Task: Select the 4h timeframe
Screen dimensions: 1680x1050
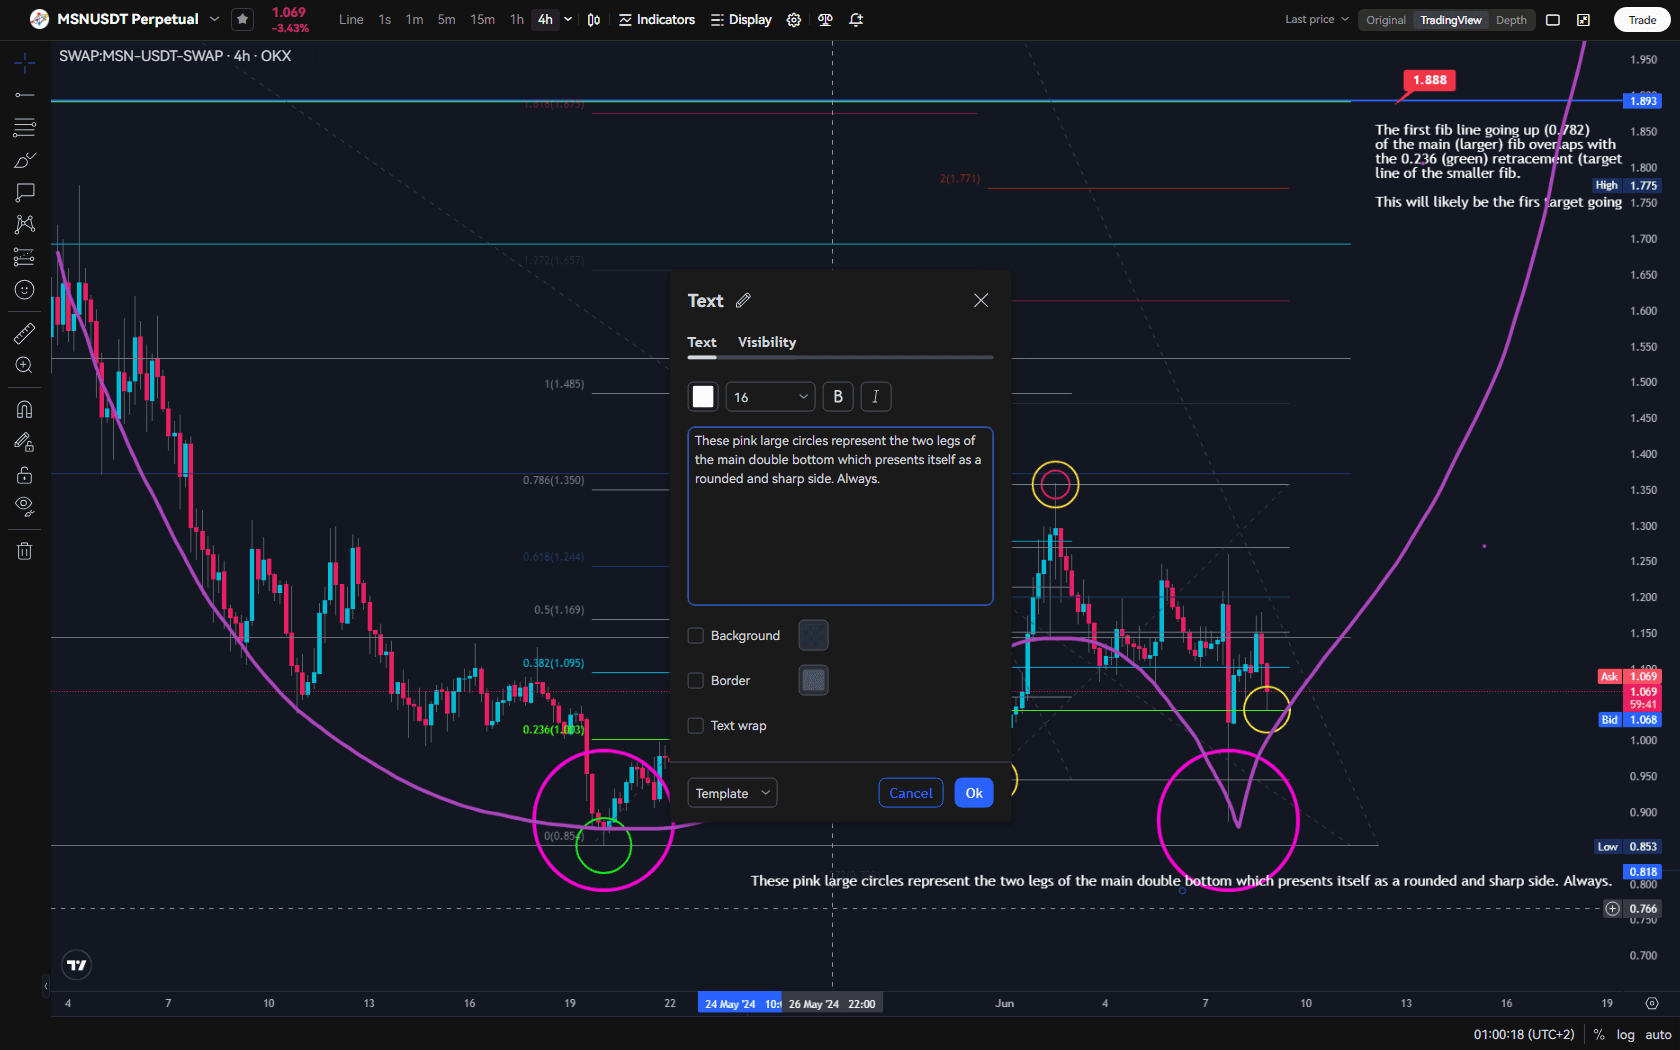Action: (545, 20)
